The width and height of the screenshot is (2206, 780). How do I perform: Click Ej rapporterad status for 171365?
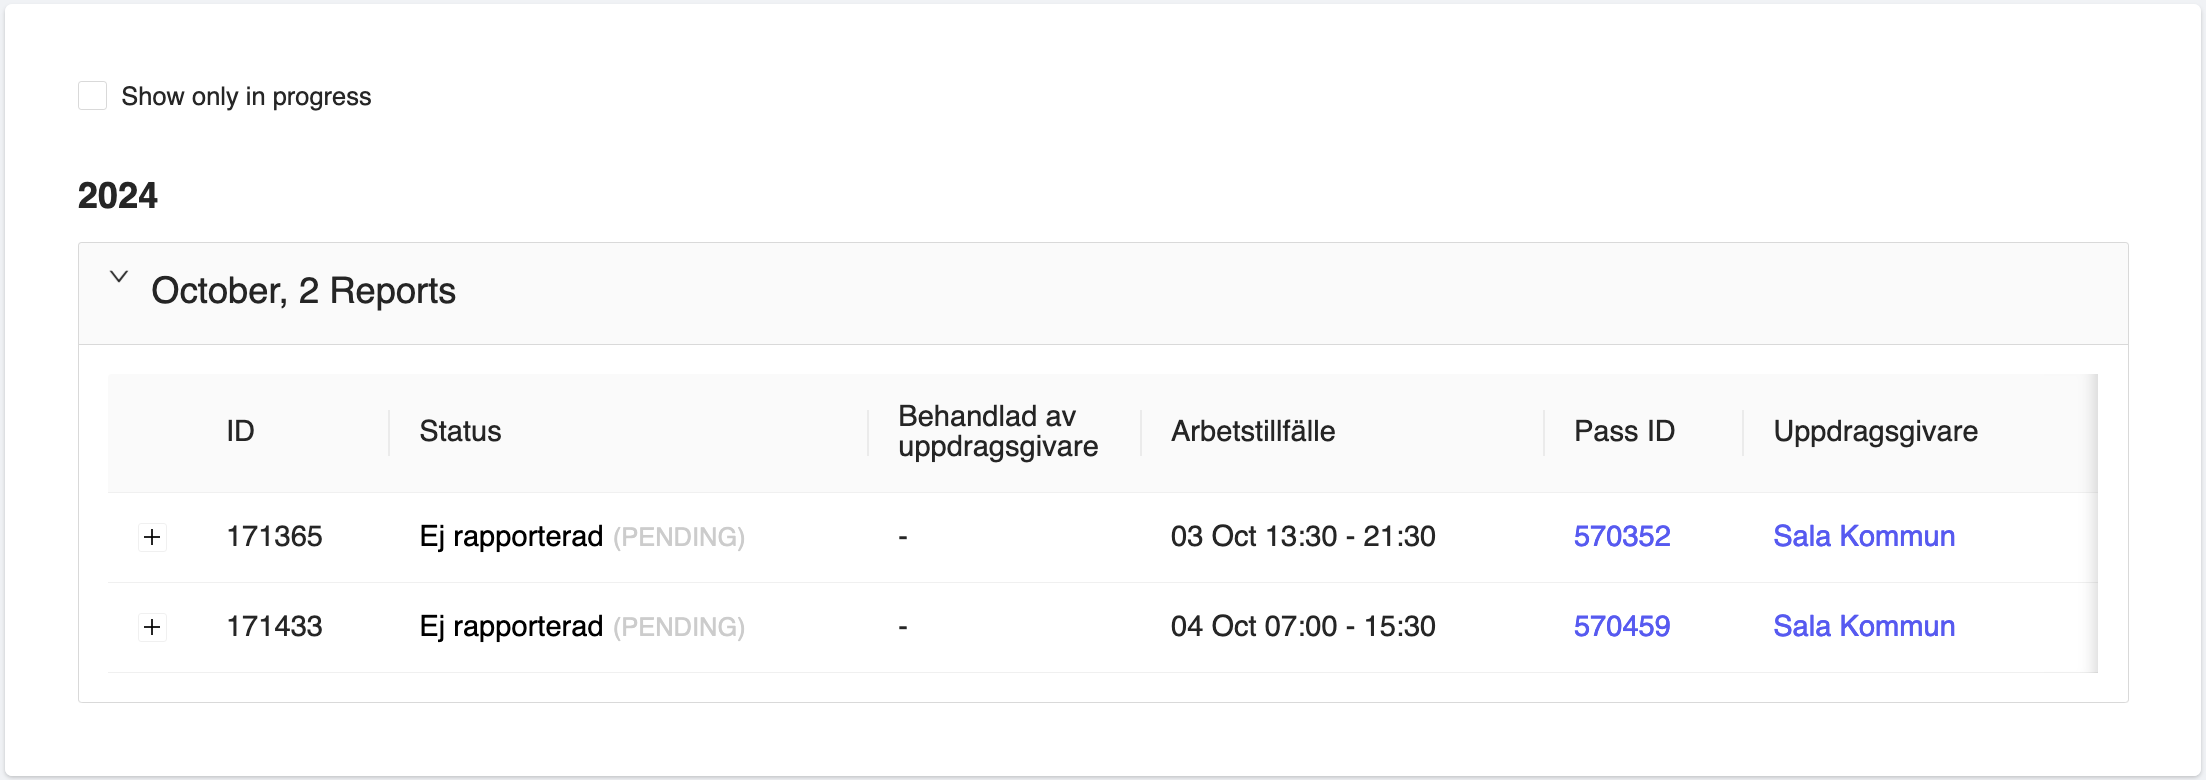[x=511, y=537]
